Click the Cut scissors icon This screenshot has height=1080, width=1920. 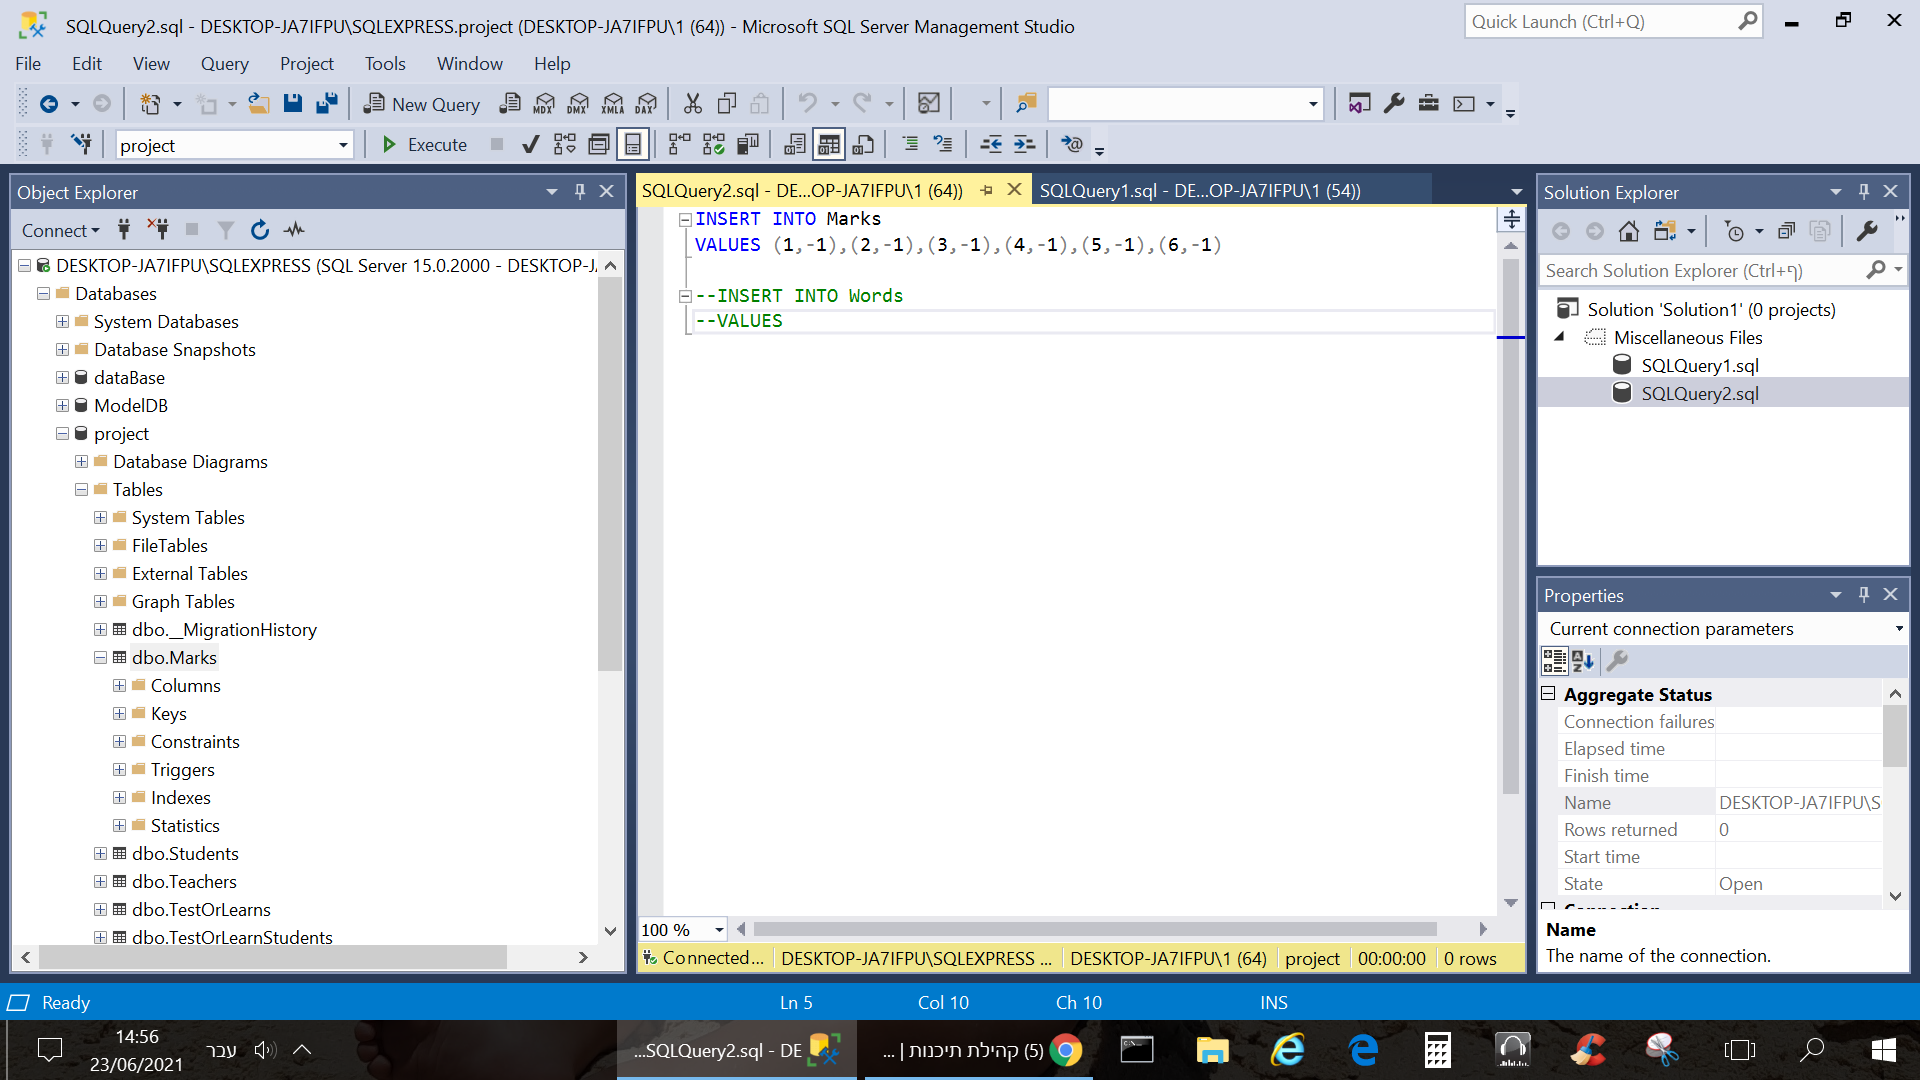[x=692, y=104]
